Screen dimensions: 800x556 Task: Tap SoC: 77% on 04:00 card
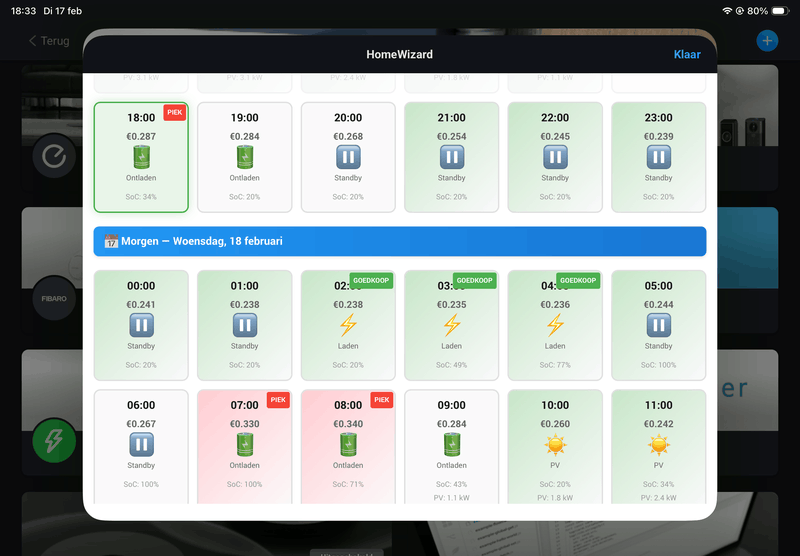[555, 365]
